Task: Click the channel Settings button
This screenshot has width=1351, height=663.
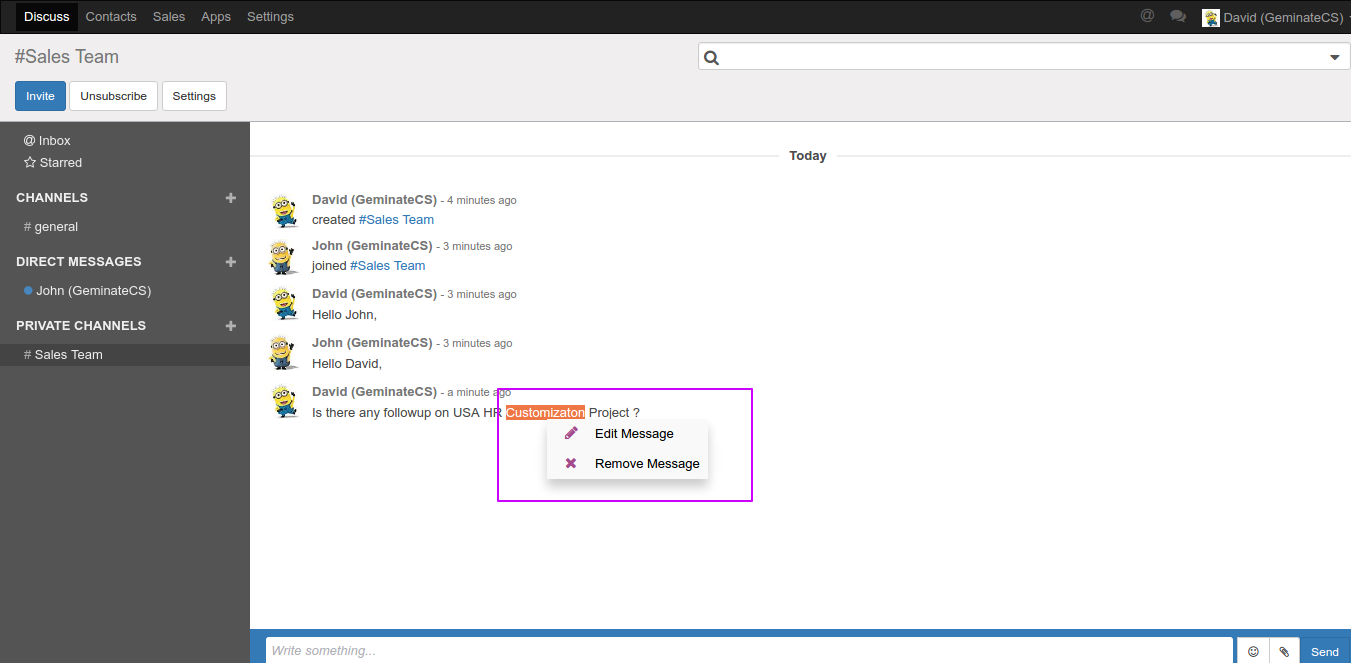Action: 194,96
